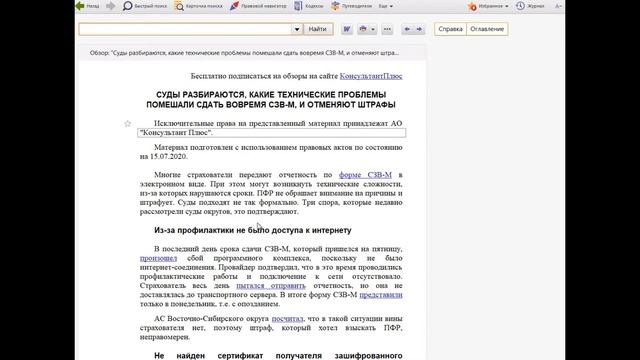Jump to the previous found fragment
640x360 pixels.
tap(407, 29)
